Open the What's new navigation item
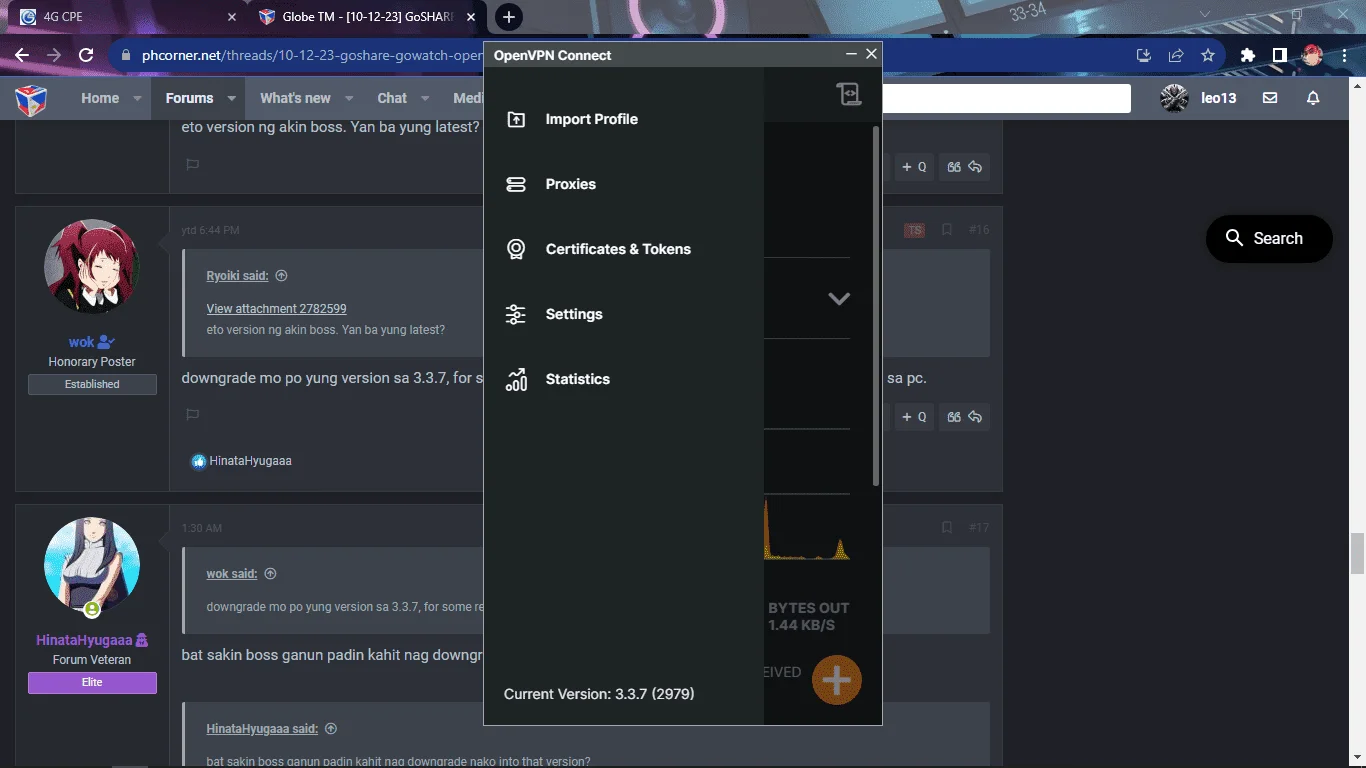This screenshot has height=768, width=1366. point(295,98)
